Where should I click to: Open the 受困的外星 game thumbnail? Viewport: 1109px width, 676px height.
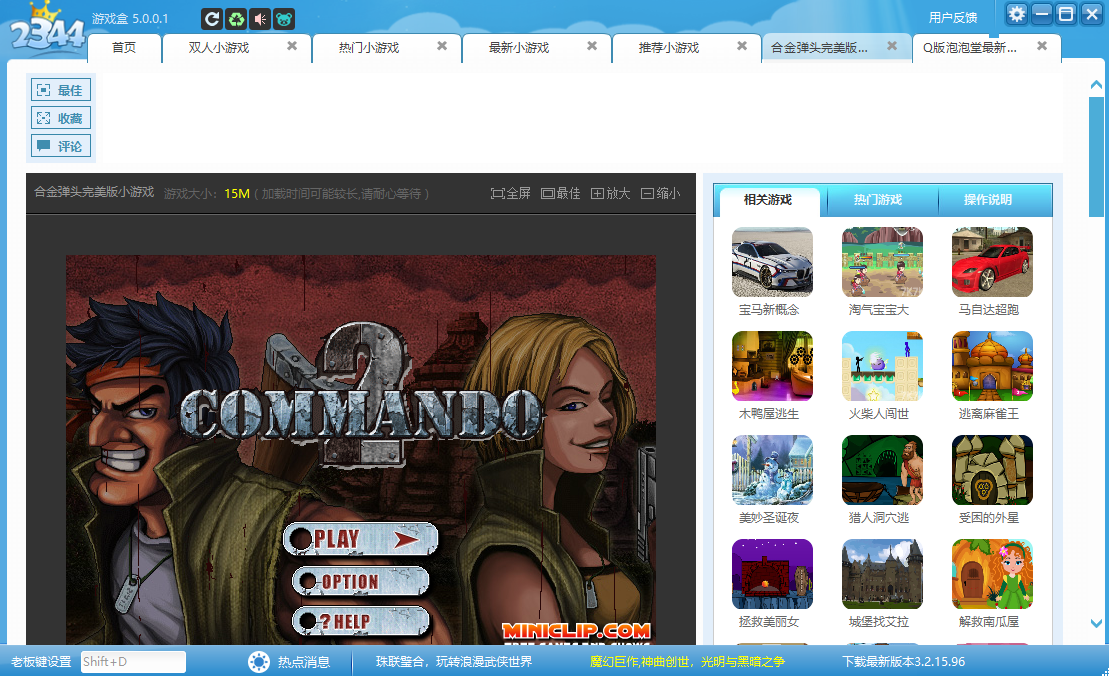coord(992,470)
